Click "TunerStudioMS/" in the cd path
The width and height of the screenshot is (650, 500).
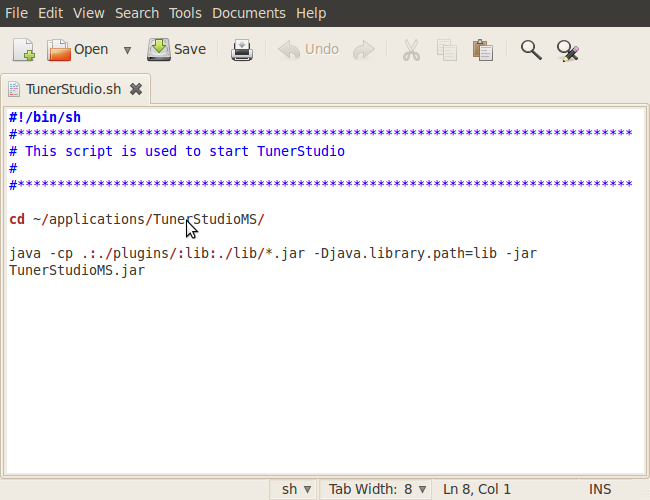point(209,219)
